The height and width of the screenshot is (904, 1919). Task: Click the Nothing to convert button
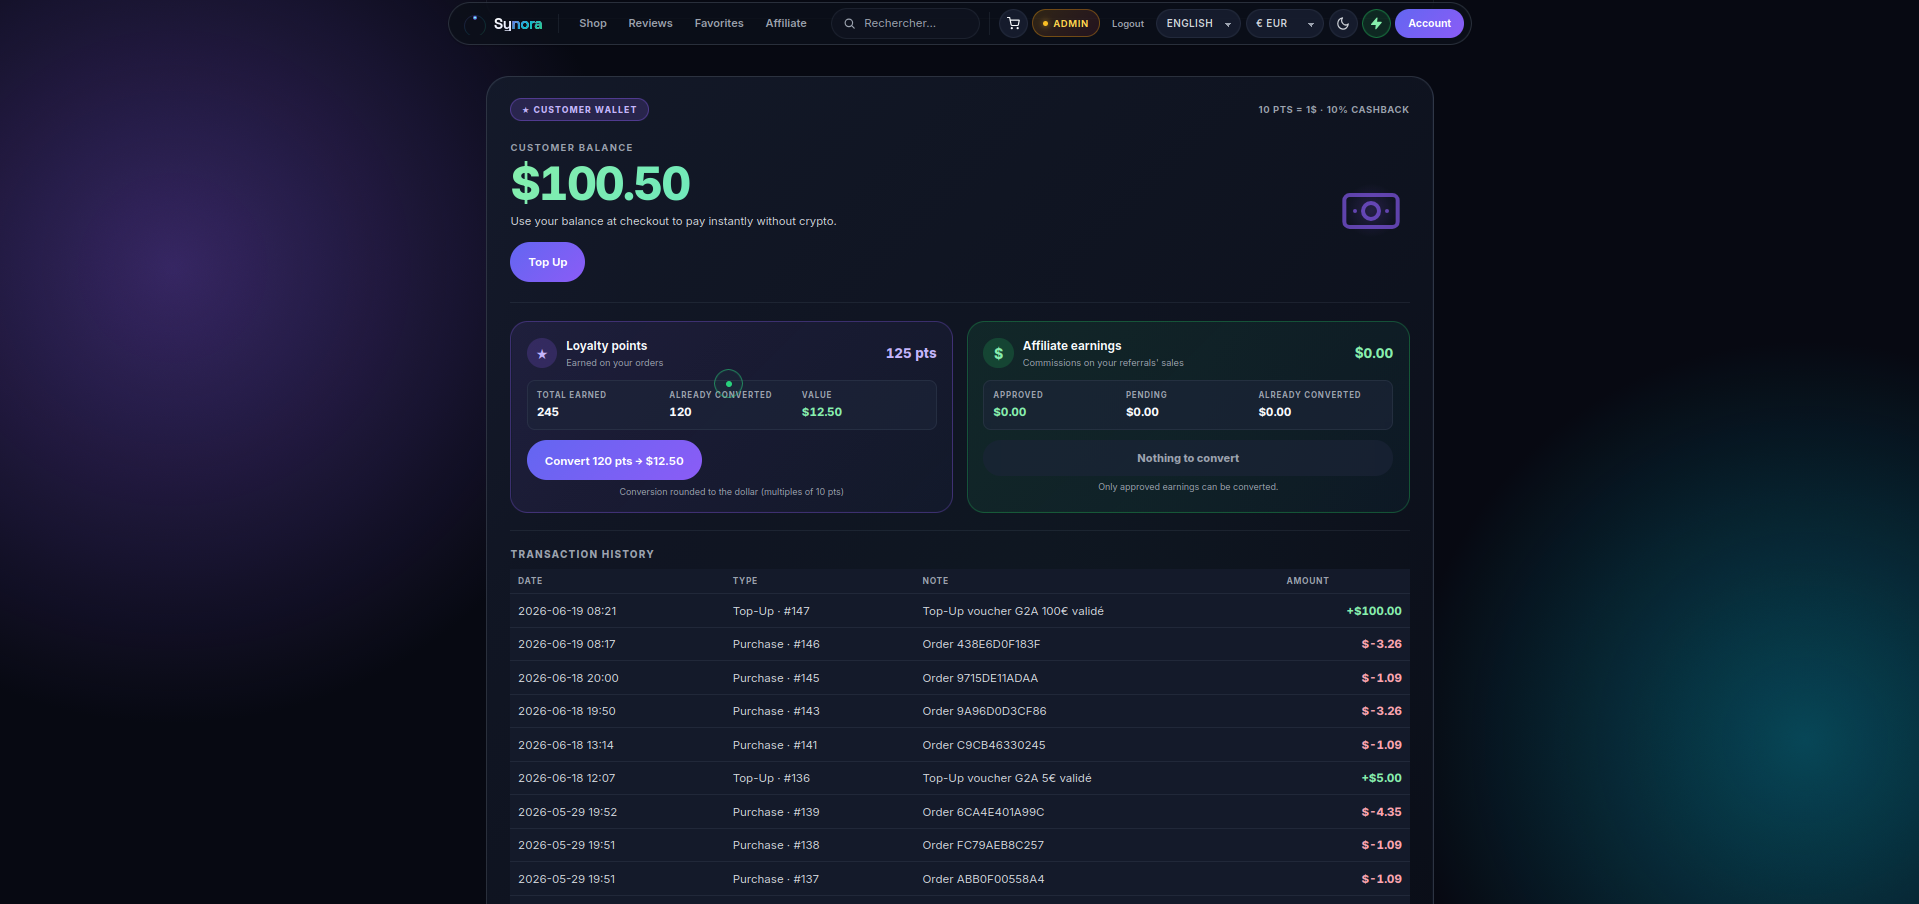pos(1188,458)
